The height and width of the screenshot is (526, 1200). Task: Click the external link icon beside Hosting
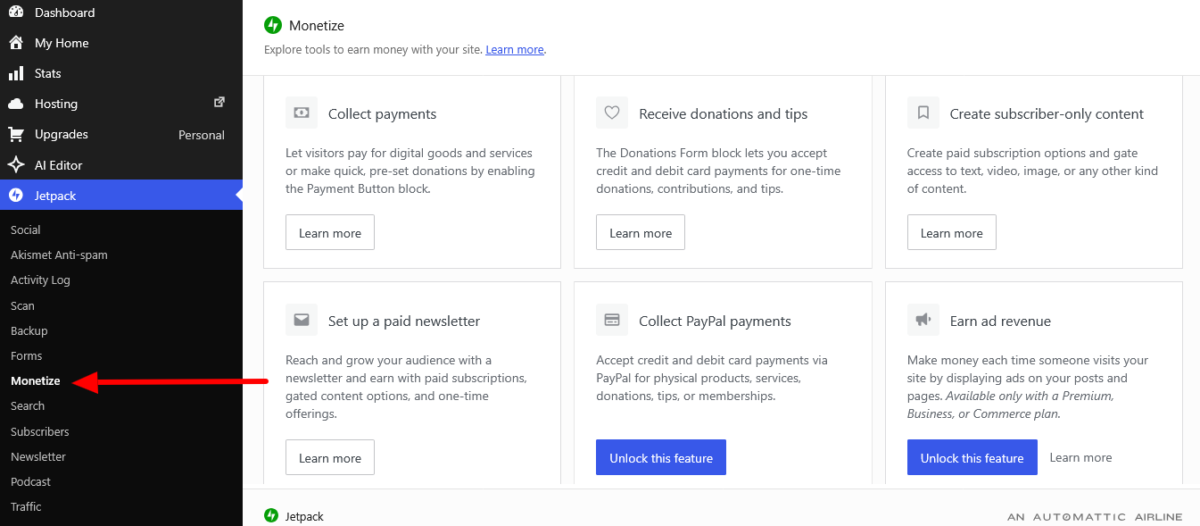220,102
